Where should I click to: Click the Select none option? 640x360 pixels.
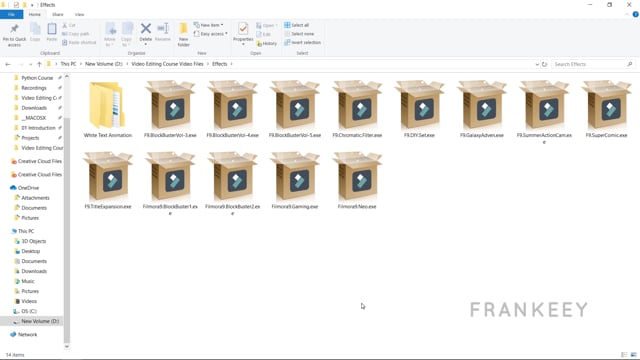[299, 34]
